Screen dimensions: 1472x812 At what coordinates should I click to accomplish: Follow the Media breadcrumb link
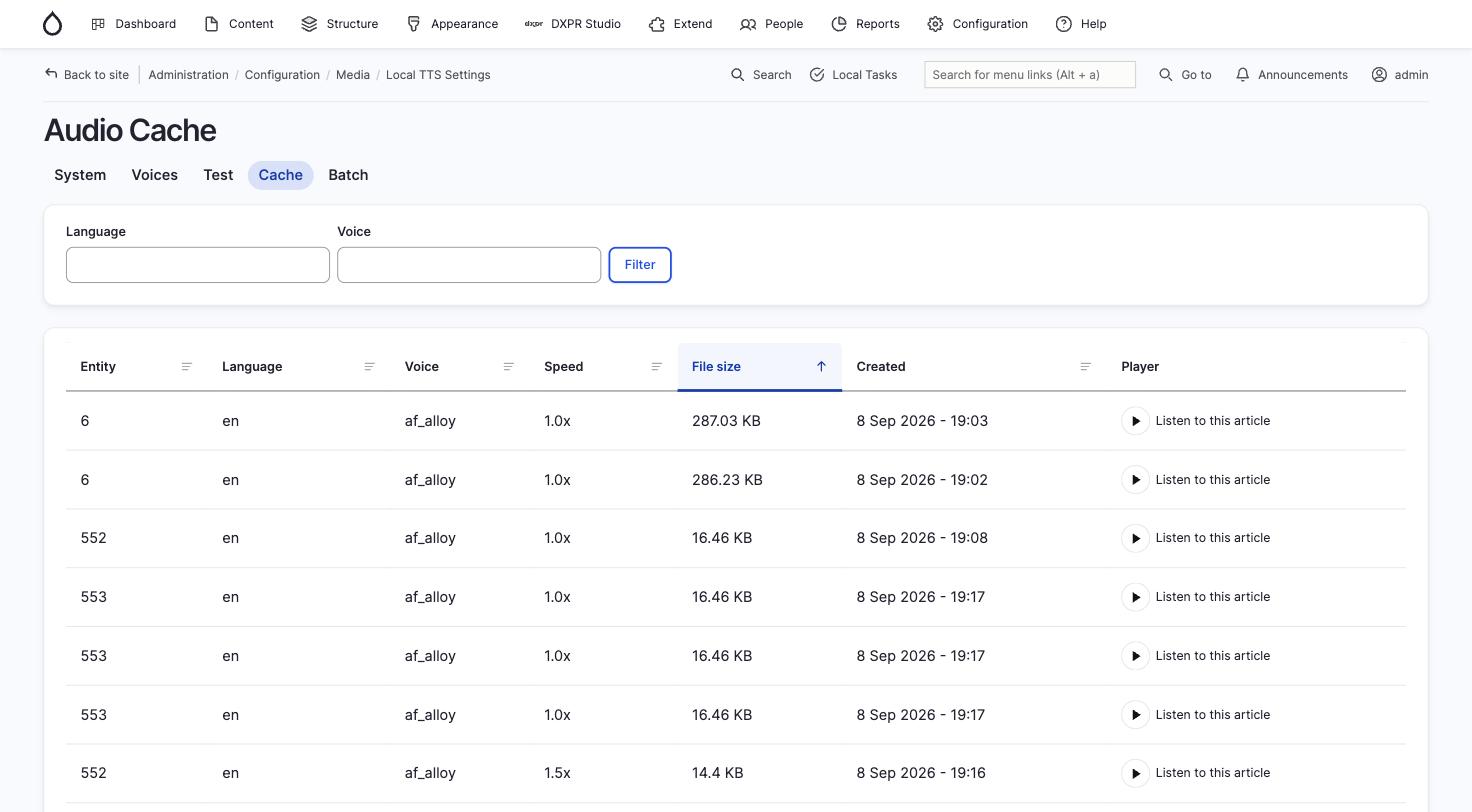pyautogui.click(x=353, y=75)
